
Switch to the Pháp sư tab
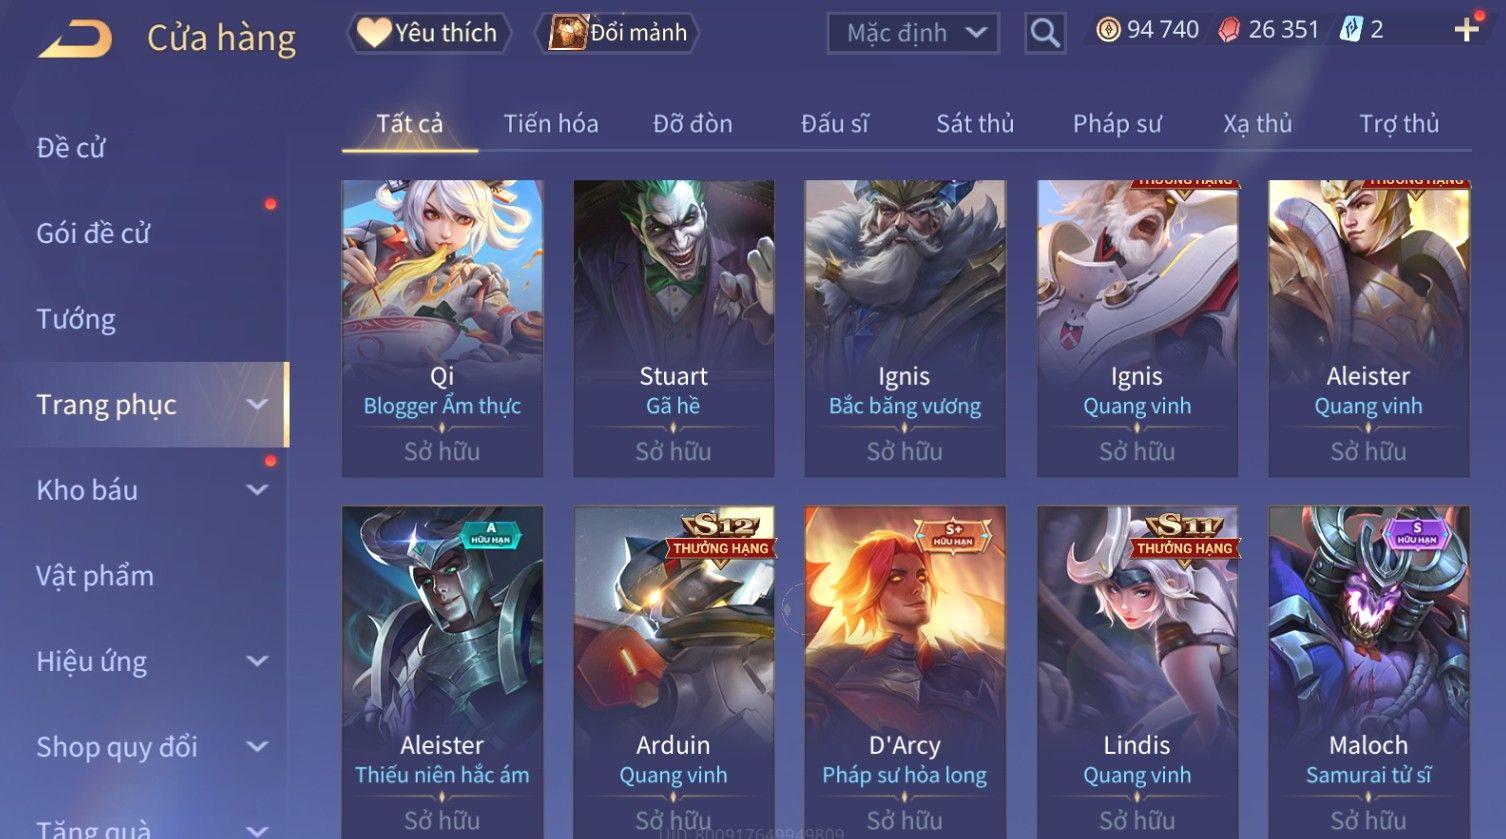(x=1117, y=124)
